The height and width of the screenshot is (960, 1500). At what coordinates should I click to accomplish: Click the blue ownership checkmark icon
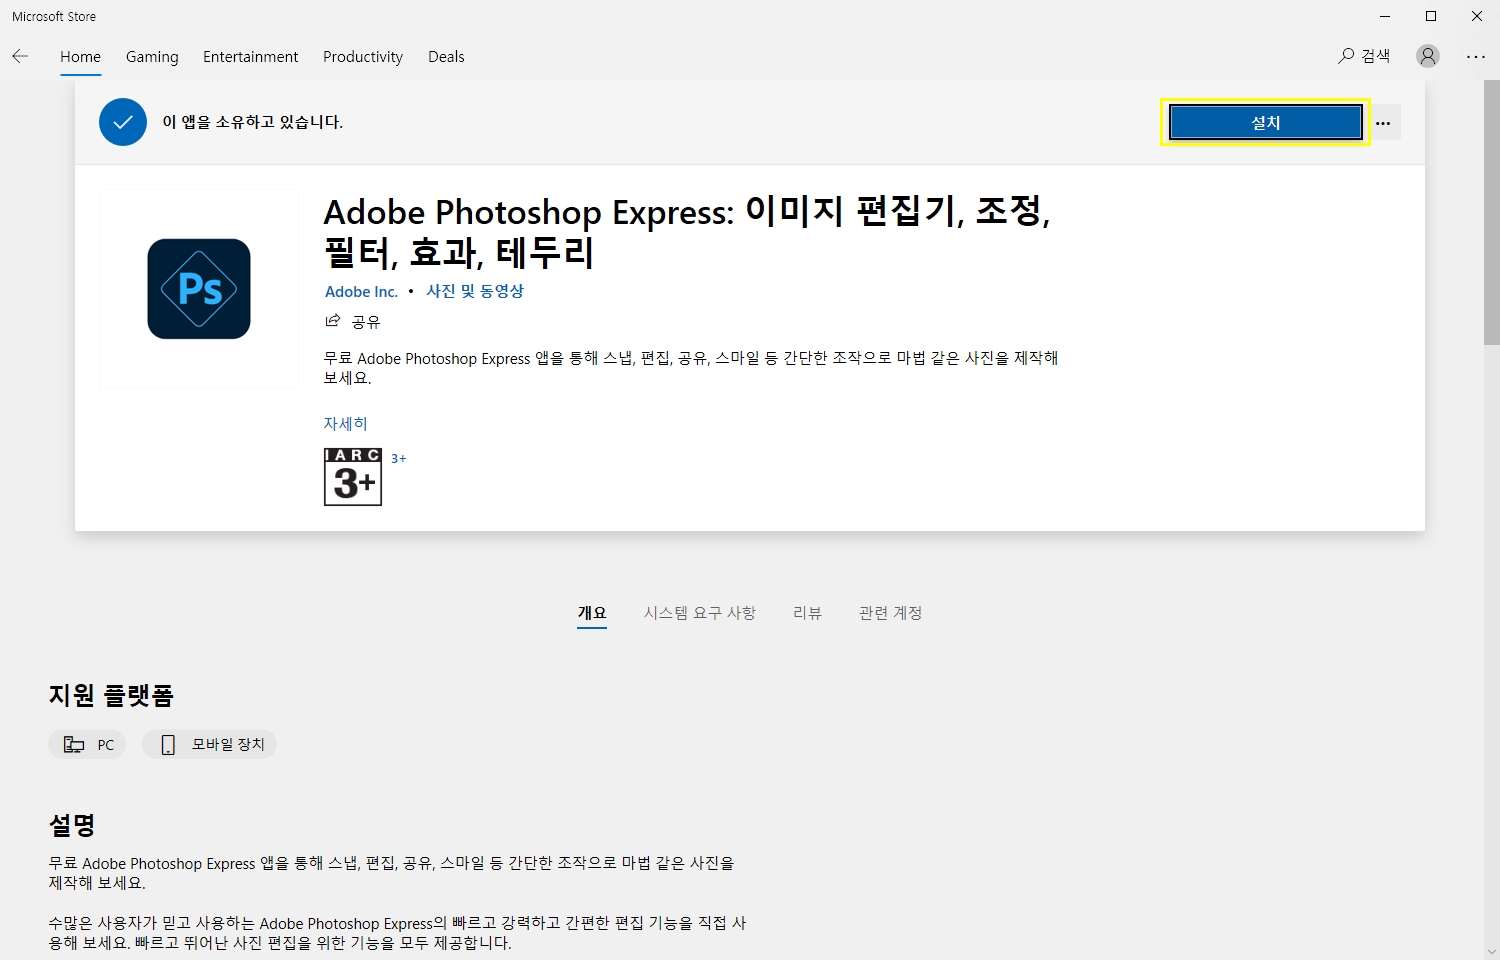tap(123, 122)
